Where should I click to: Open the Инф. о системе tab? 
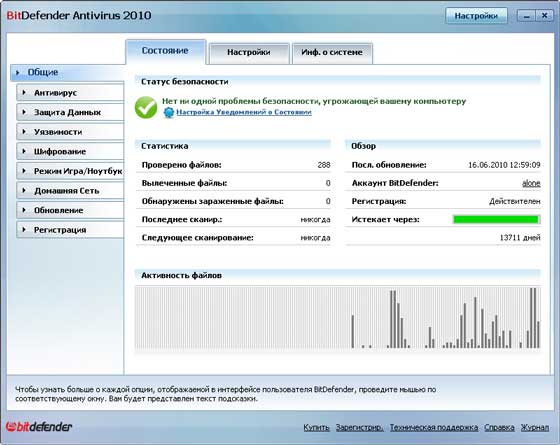(x=332, y=53)
